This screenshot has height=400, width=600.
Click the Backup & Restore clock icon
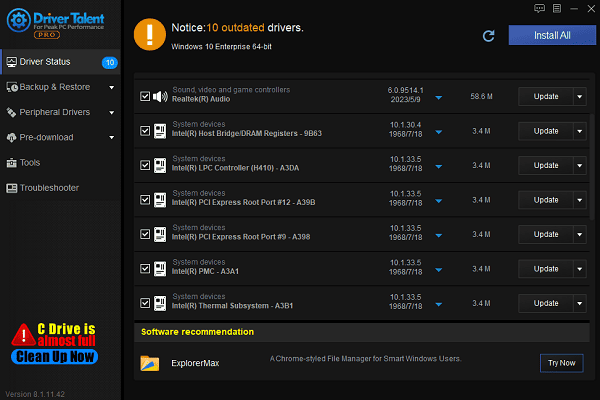click(x=12, y=87)
